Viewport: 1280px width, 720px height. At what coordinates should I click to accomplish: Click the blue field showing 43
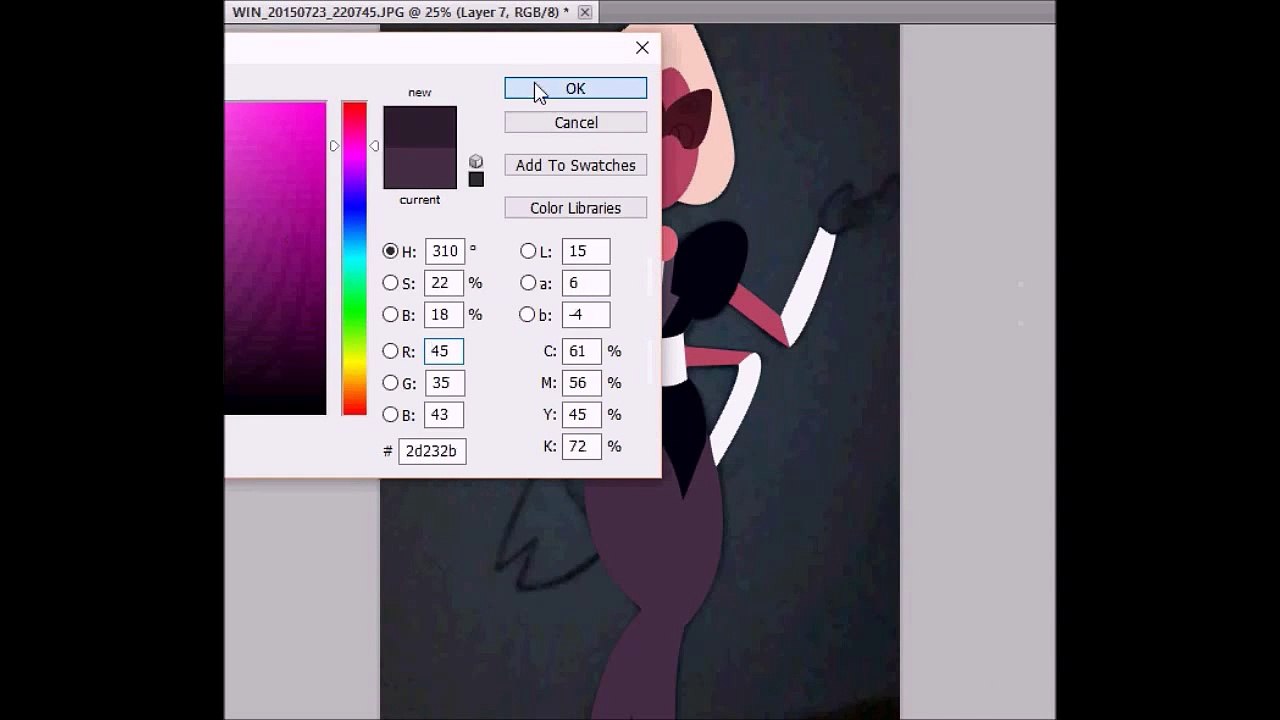click(444, 414)
